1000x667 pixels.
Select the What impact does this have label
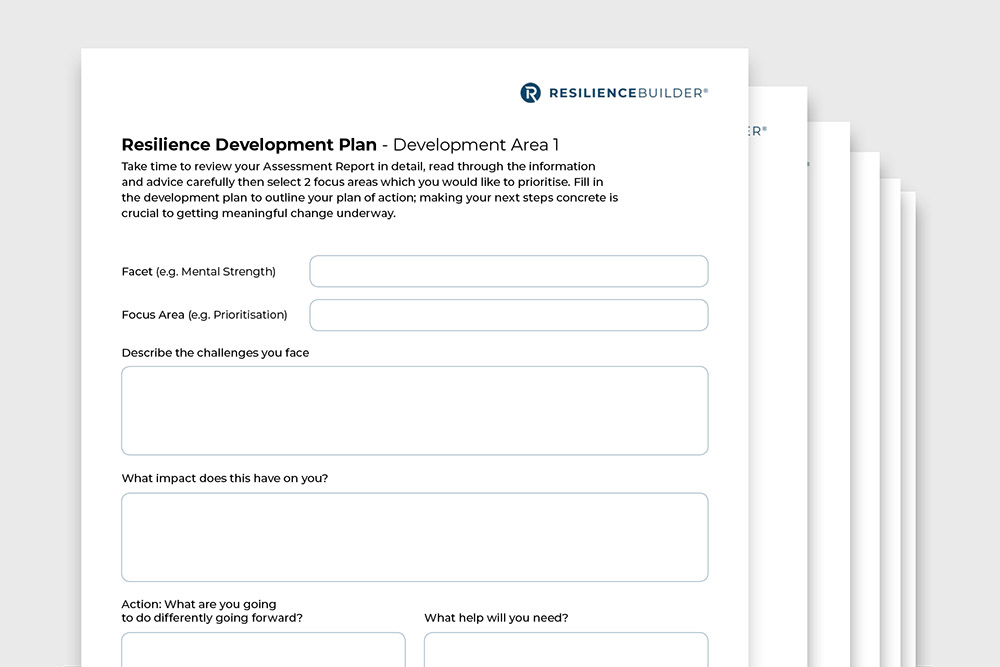[x=224, y=478]
